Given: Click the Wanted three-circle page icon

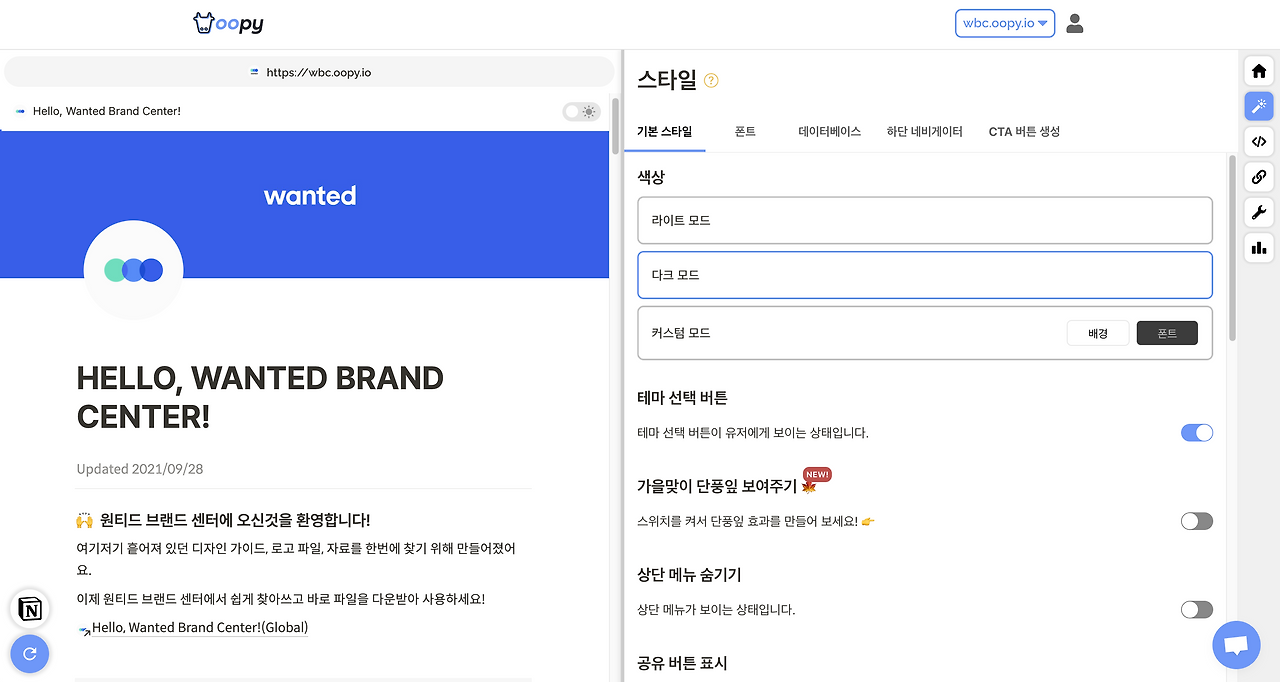Looking at the screenshot, I should [x=133, y=270].
